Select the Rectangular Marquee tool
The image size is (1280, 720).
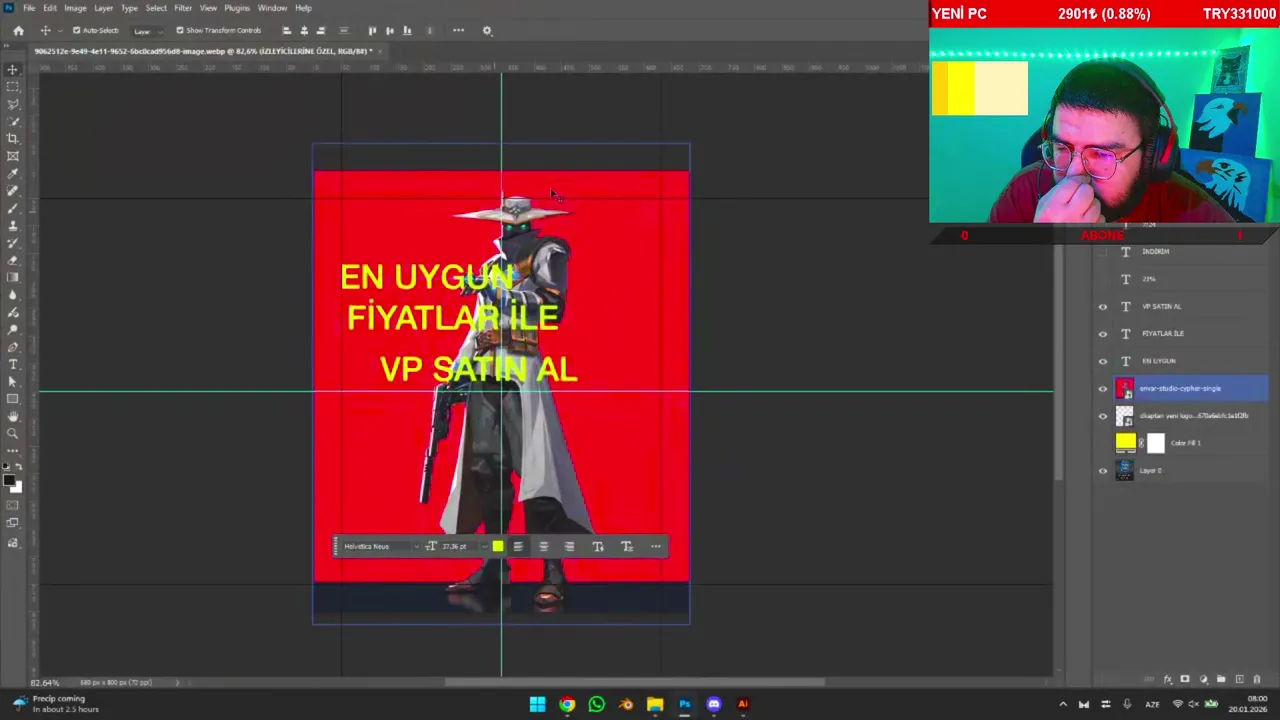[13, 86]
